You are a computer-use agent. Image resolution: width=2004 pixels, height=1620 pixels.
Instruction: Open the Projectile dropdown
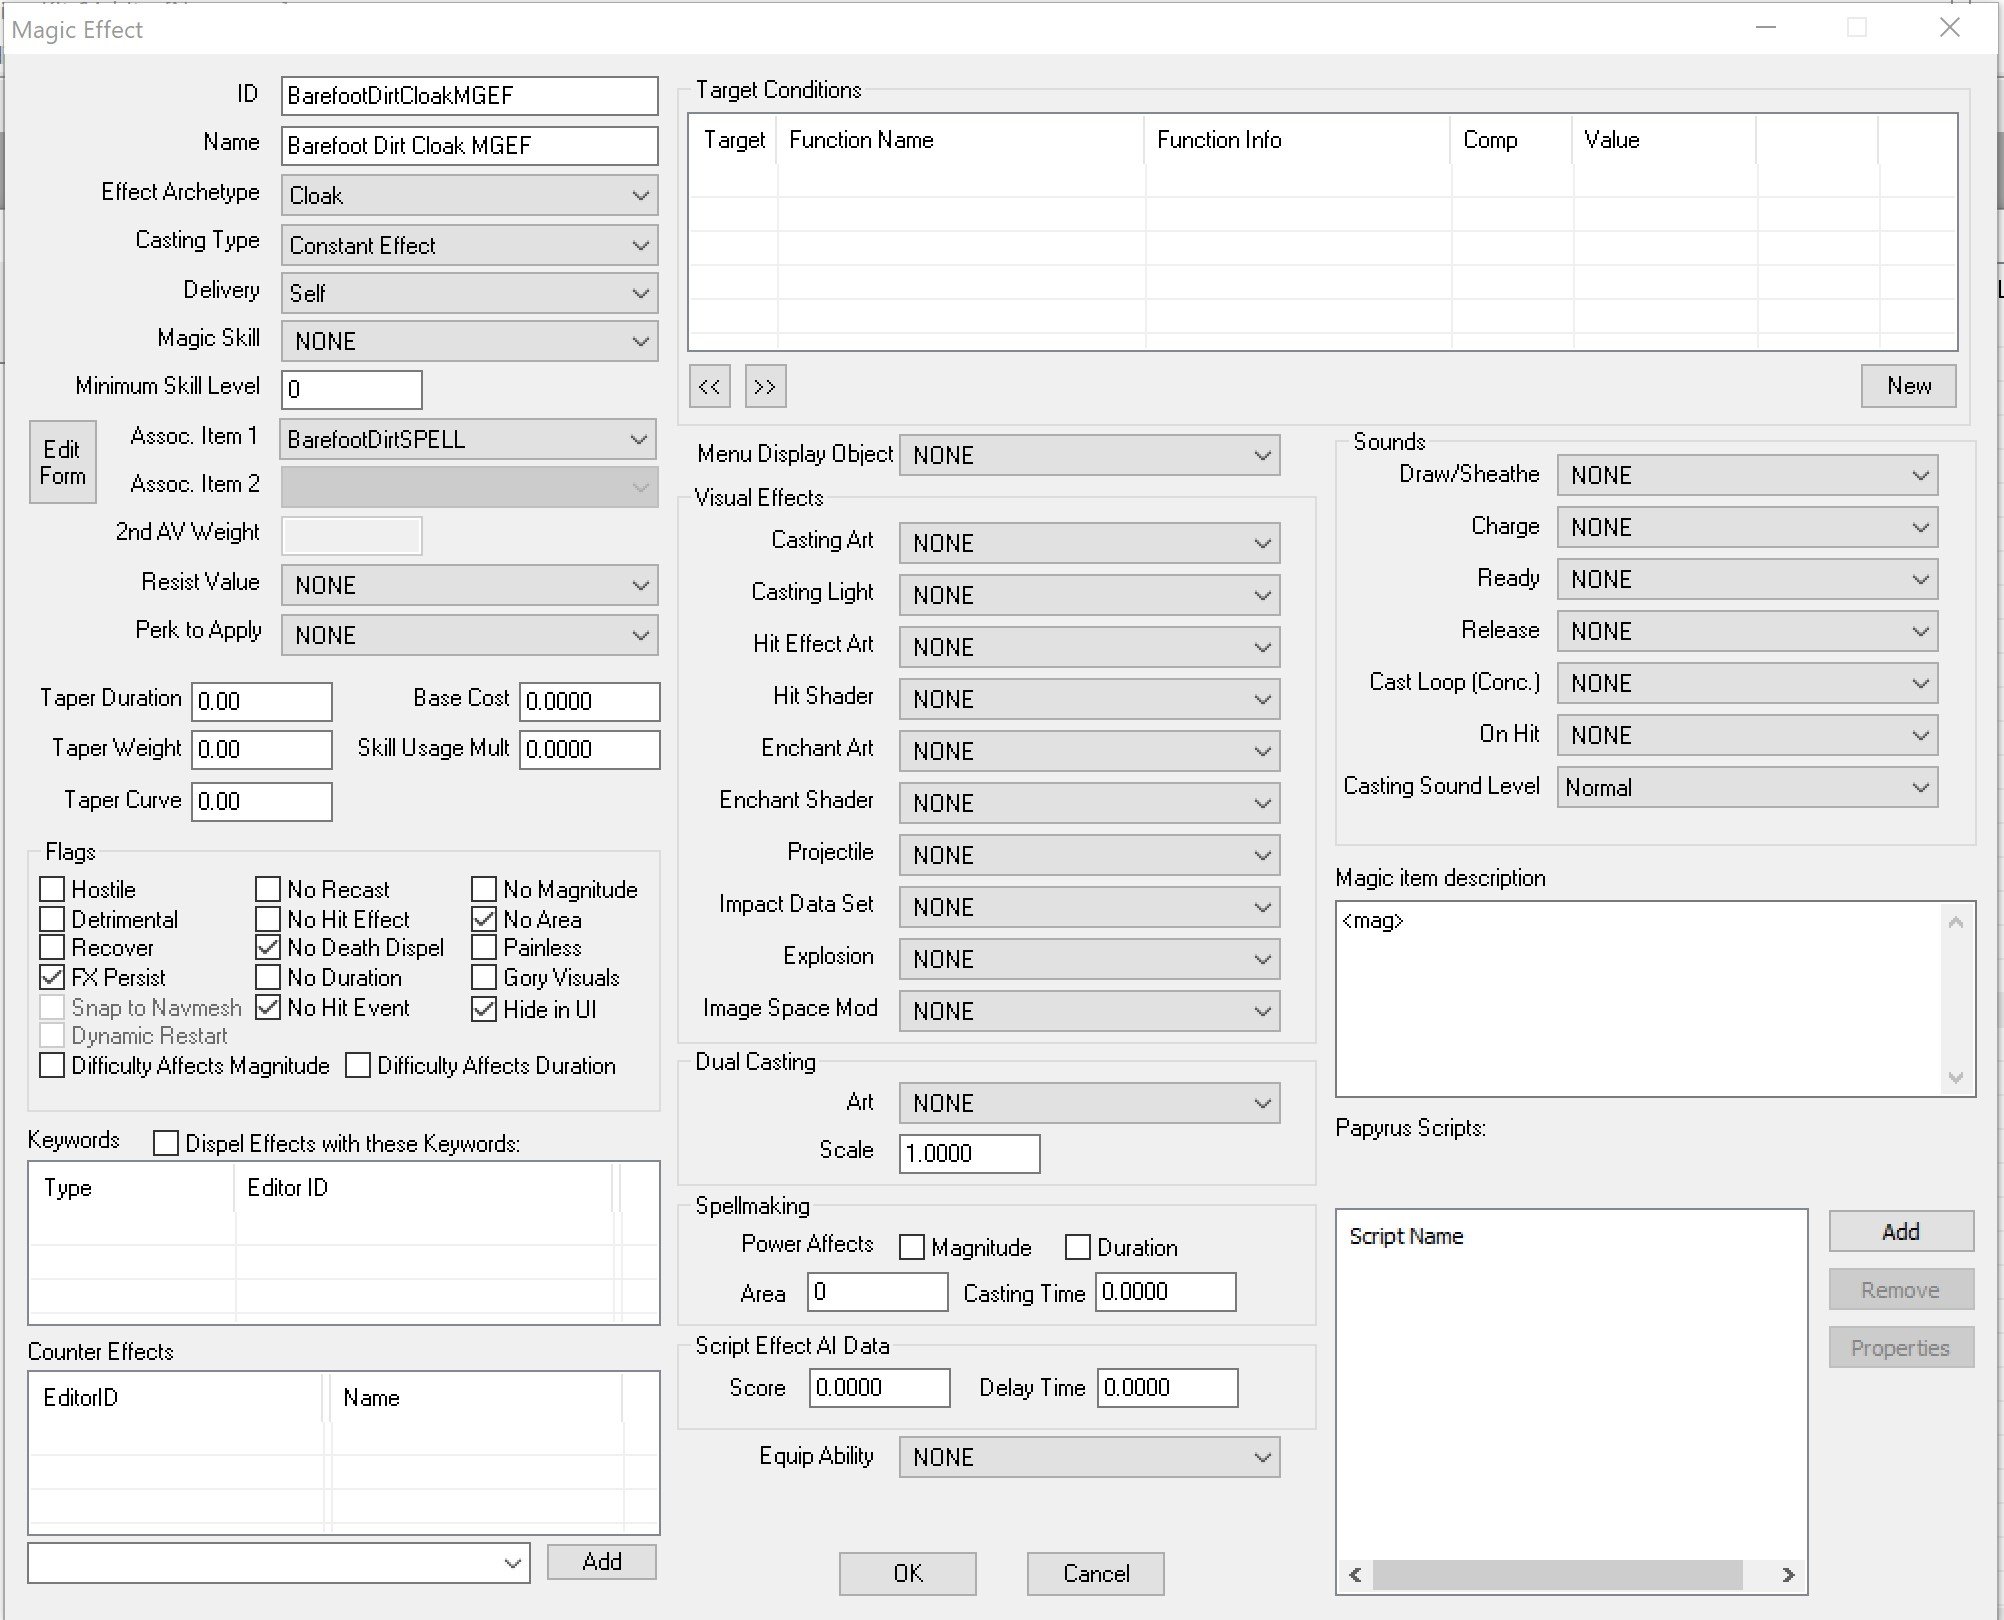pyautogui.click(x=1089, y=855)
